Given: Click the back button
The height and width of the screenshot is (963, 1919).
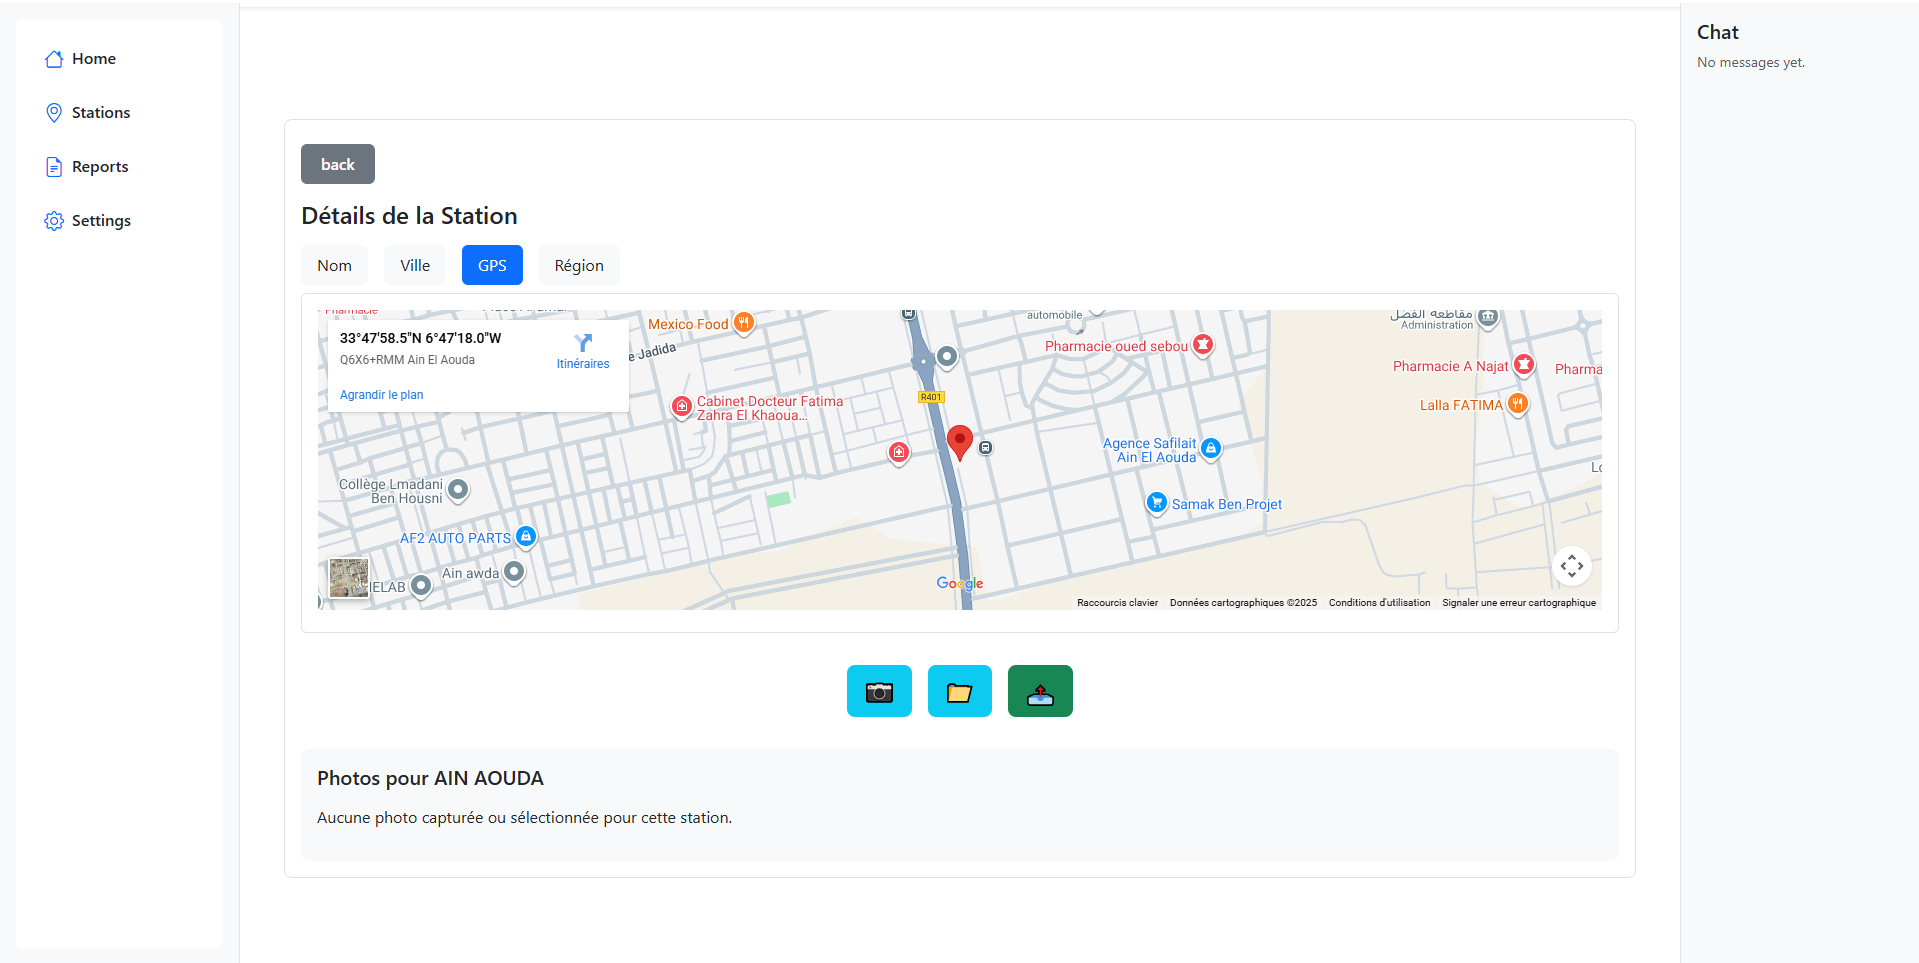Looking at the screenshot, I should click(x=337, y=164).
